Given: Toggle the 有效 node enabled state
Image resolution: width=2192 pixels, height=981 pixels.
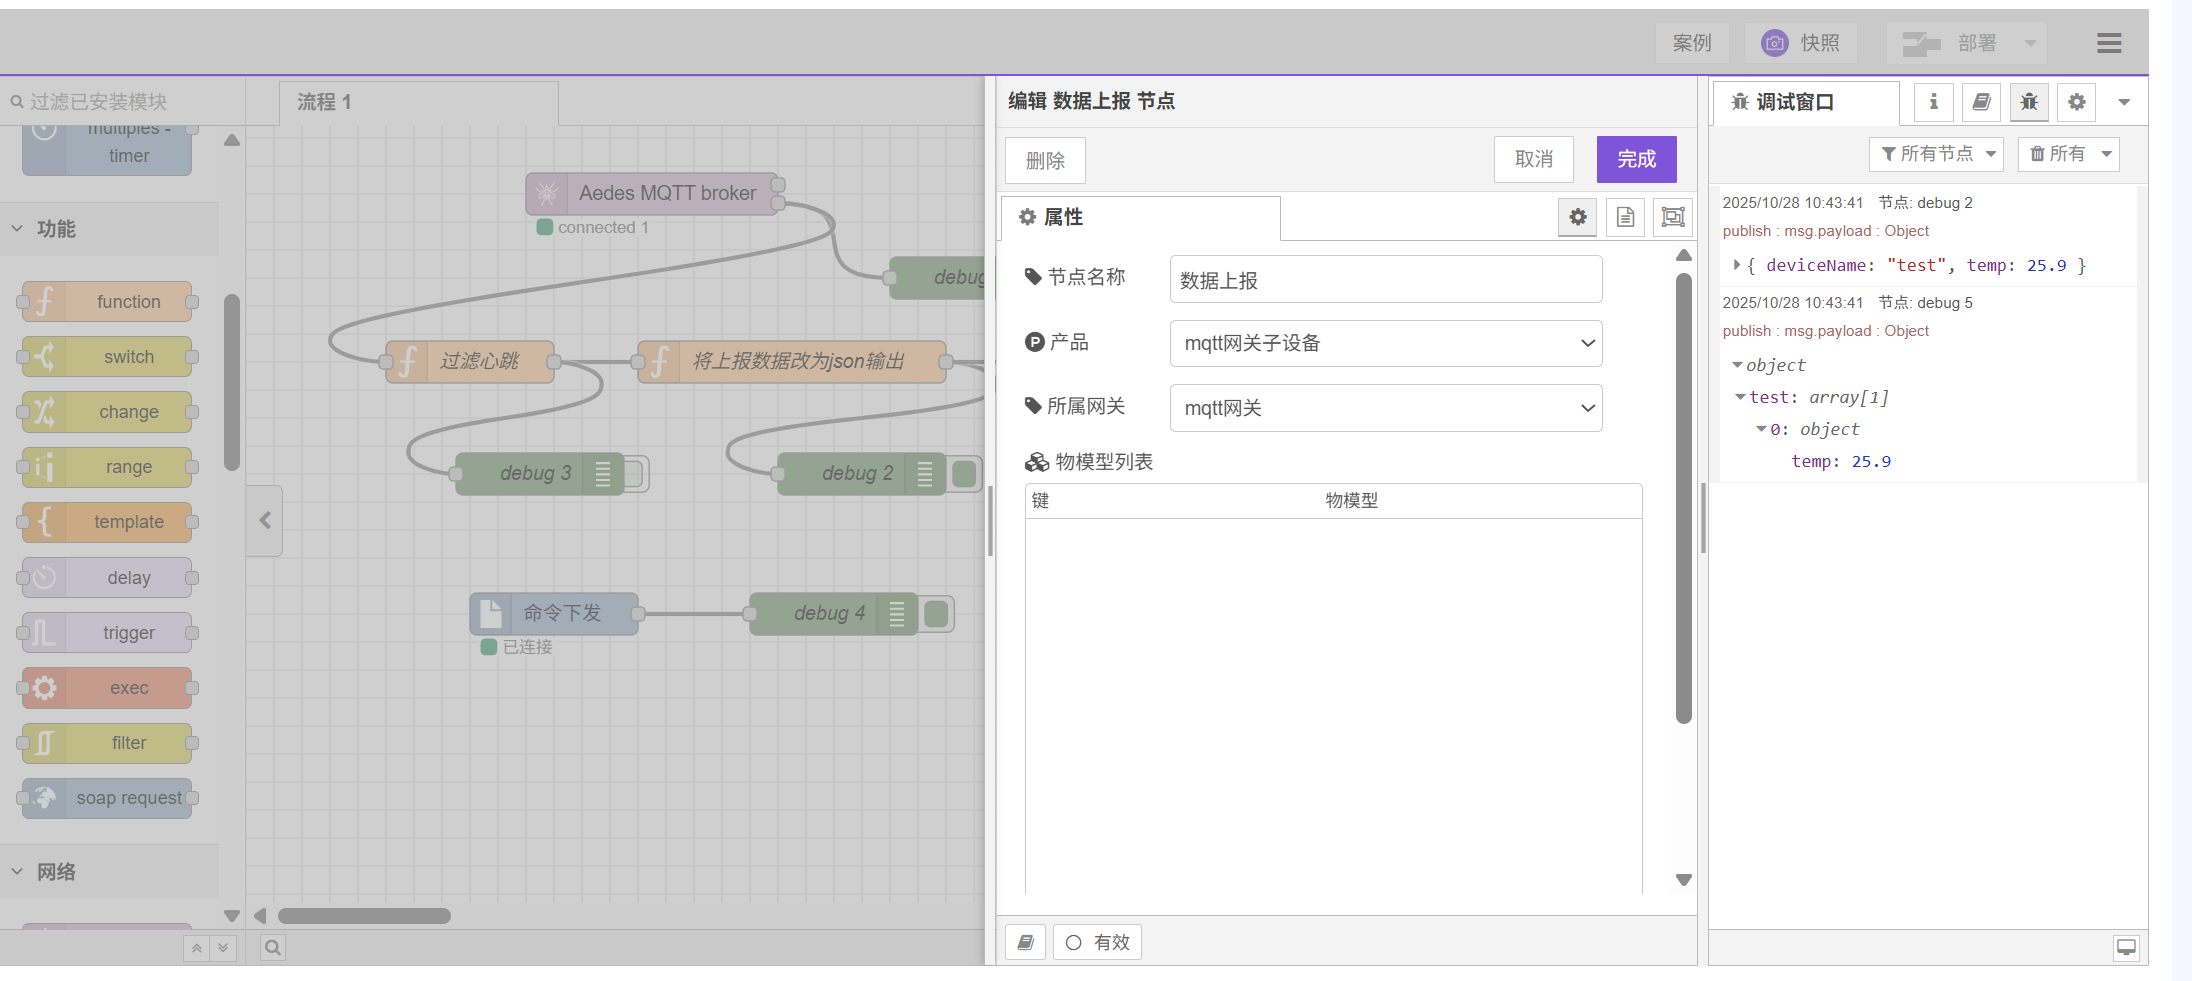Looking at the screenshot, I should [1097, 942].
